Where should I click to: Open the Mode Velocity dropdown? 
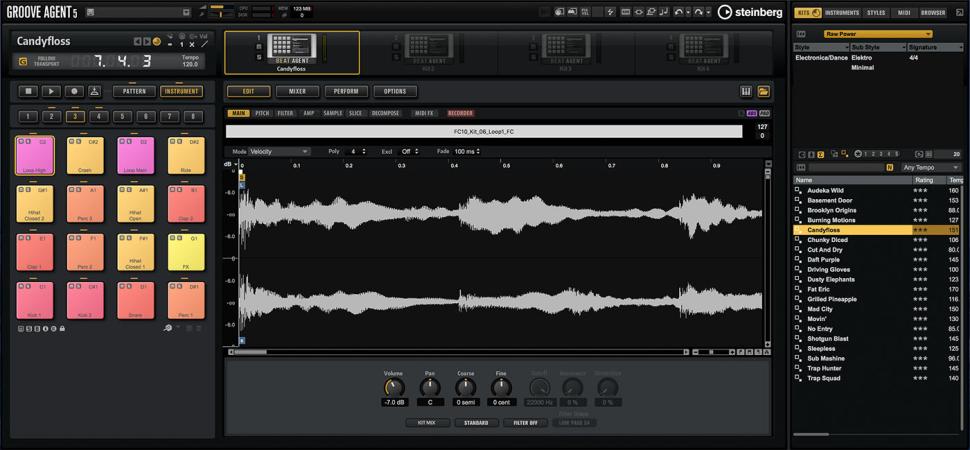278,151
